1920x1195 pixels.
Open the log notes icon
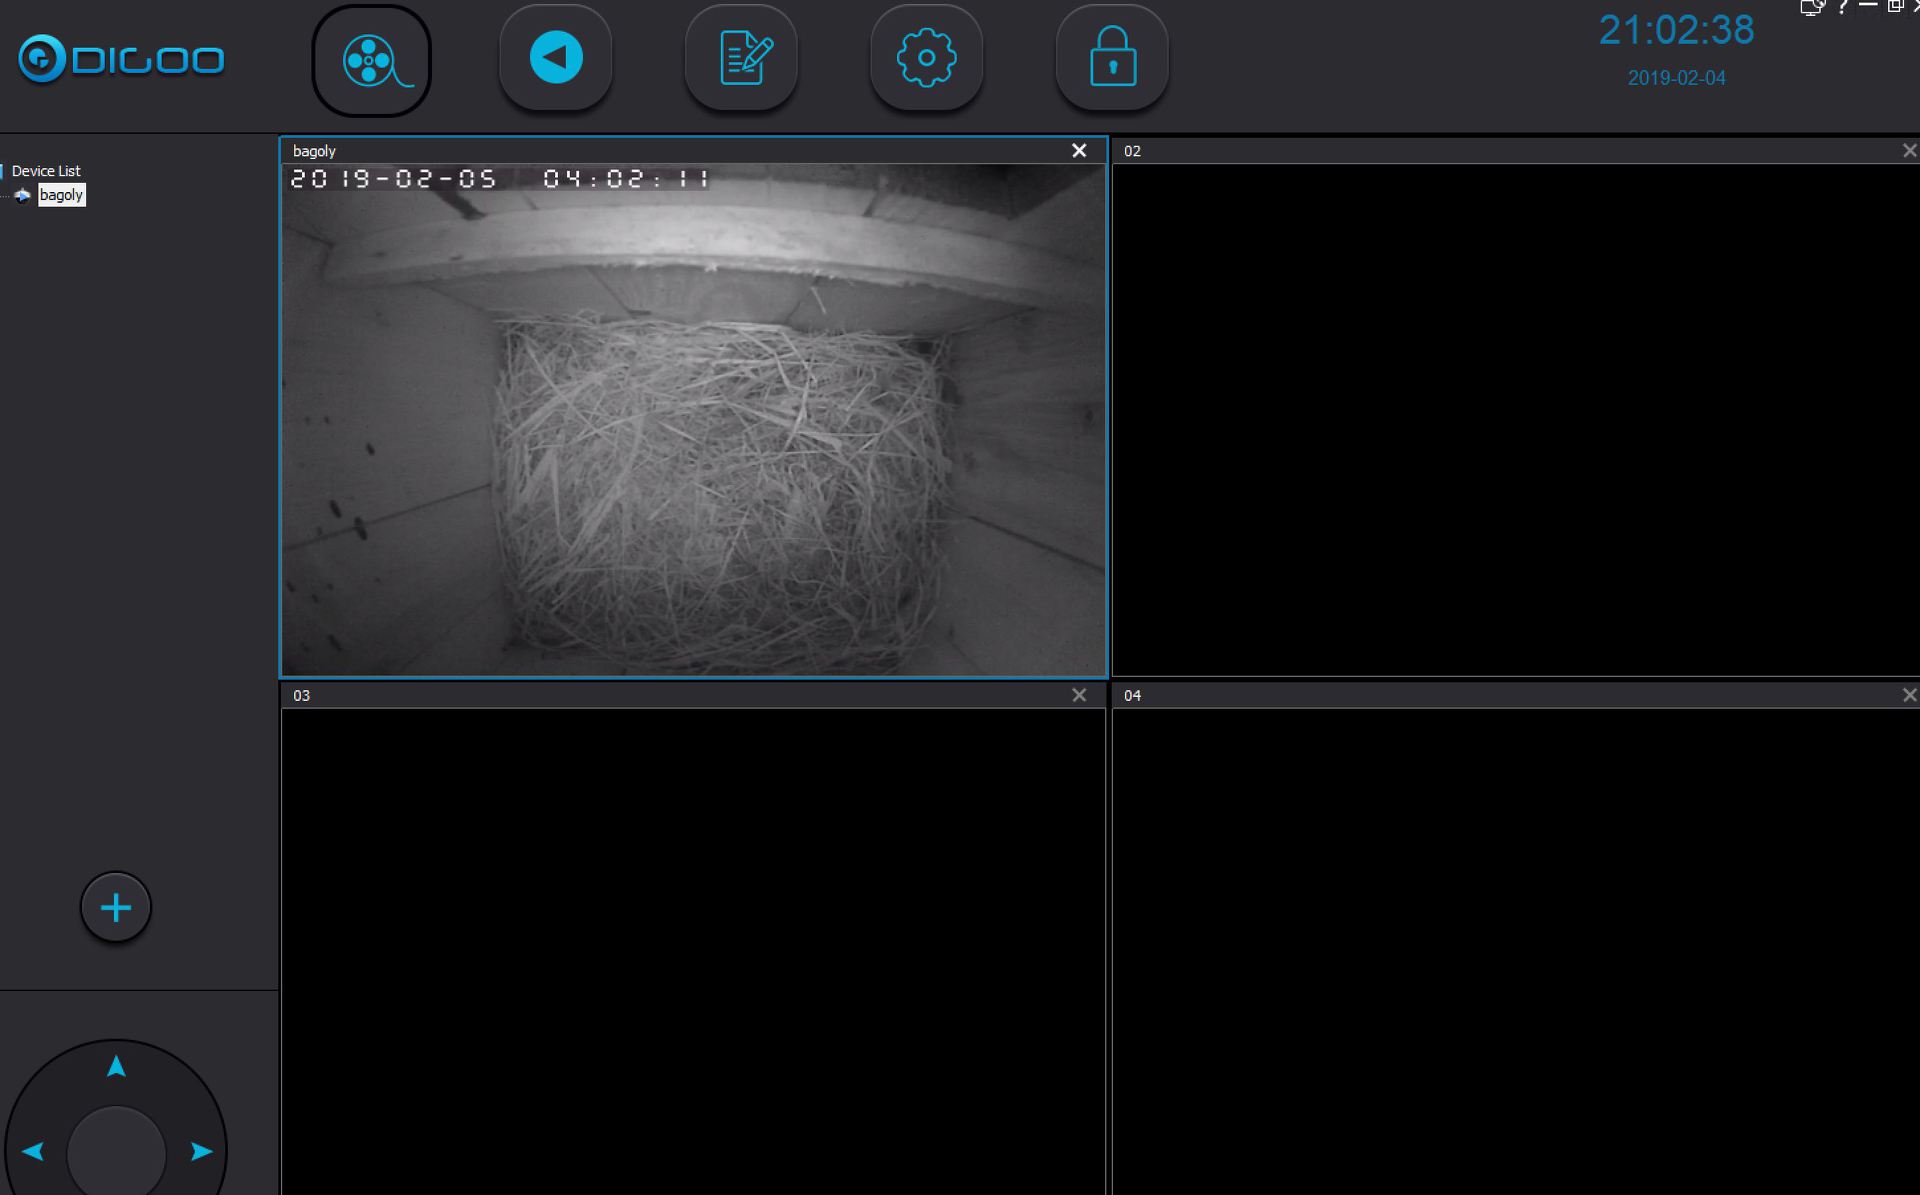click(x=741, y=58)
